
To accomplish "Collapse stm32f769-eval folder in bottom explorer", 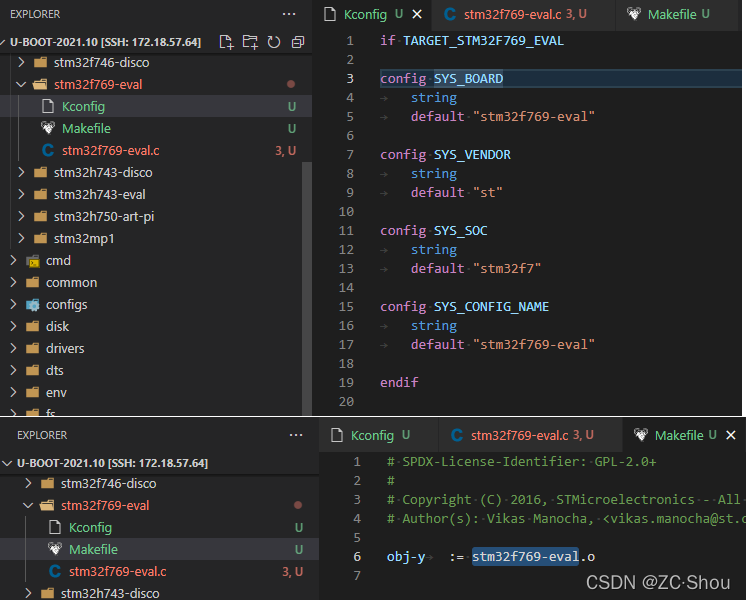I will click(x=28, y=505).
